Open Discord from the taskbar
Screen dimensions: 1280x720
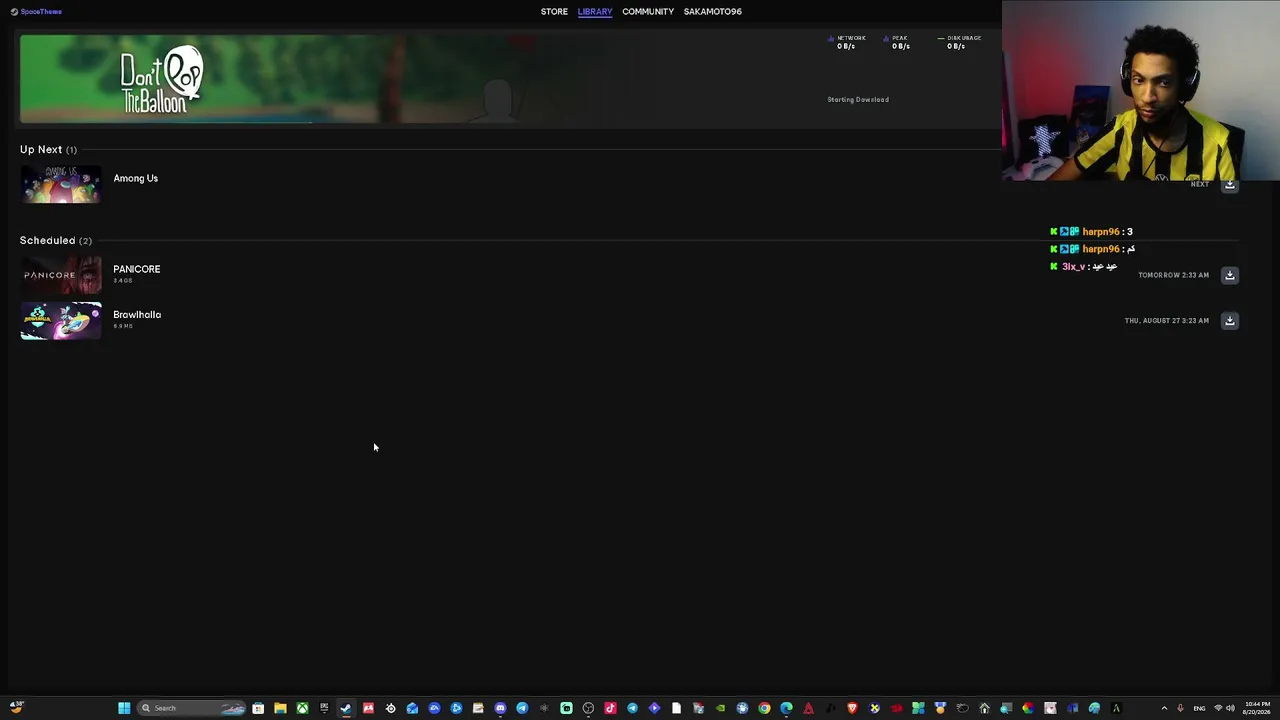[500, 708]
